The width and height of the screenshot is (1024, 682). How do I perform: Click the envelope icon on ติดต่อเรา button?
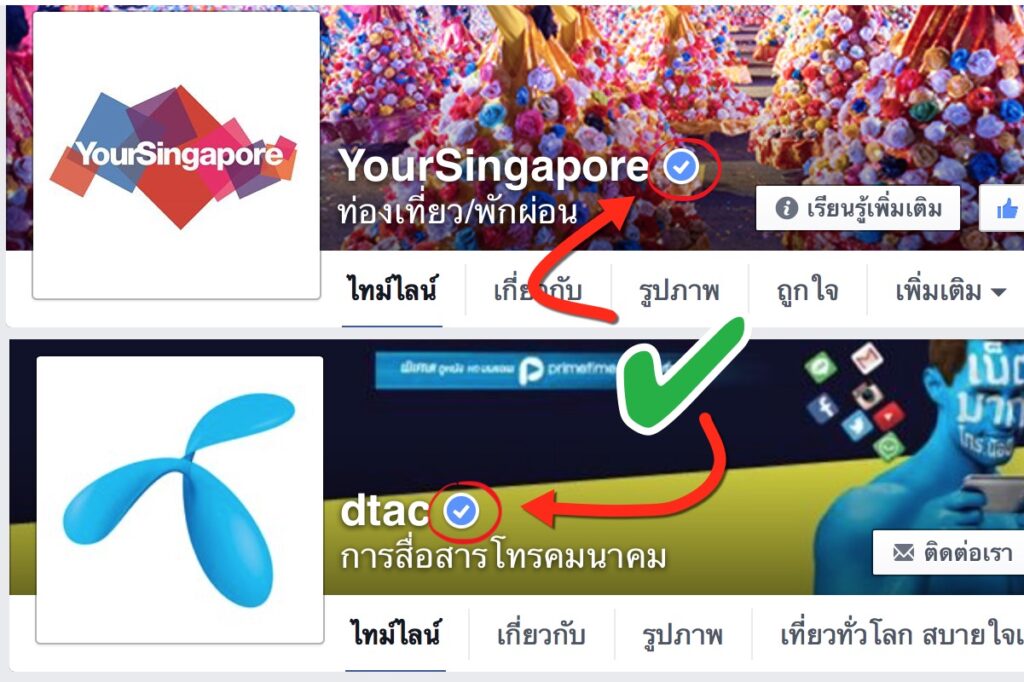click(903, 553)
